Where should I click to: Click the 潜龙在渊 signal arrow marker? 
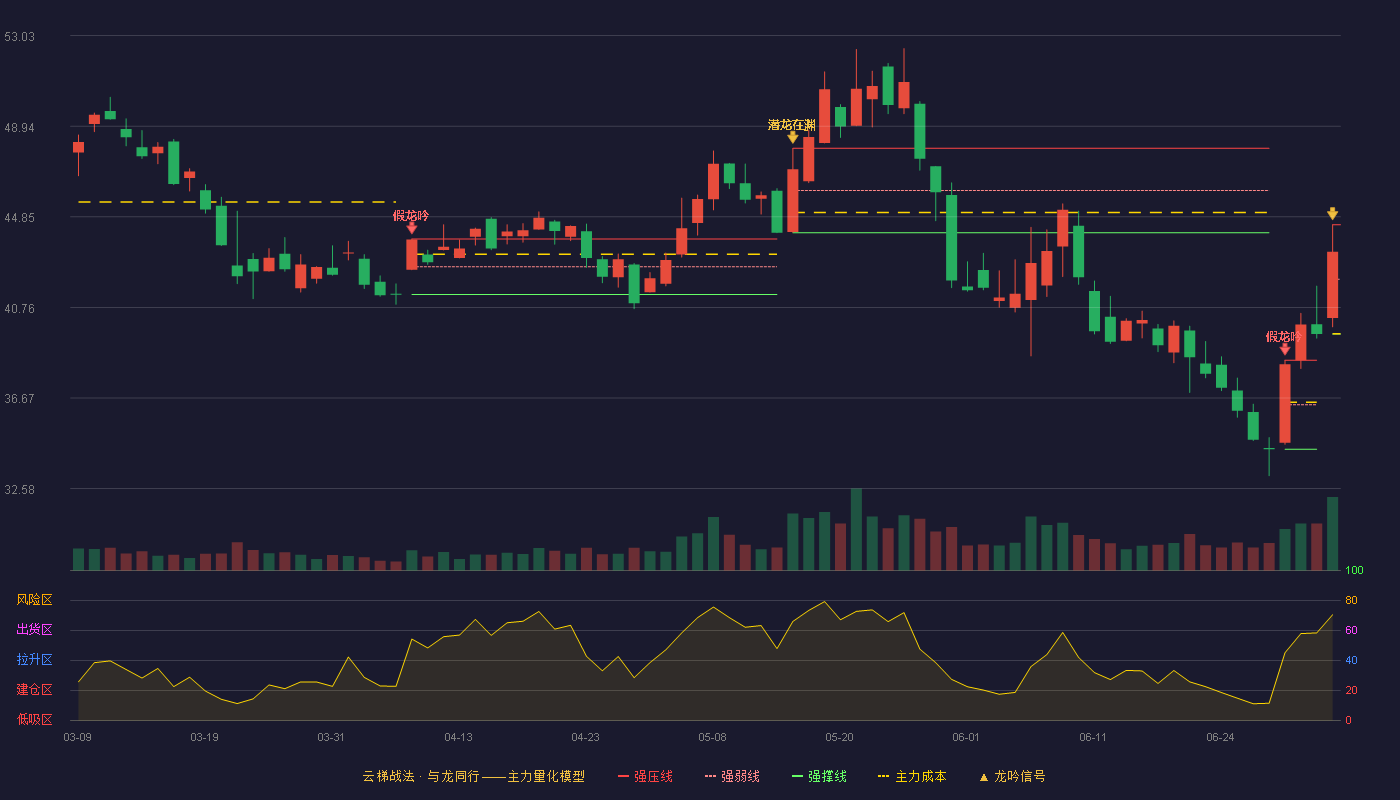tap(792, 137)
